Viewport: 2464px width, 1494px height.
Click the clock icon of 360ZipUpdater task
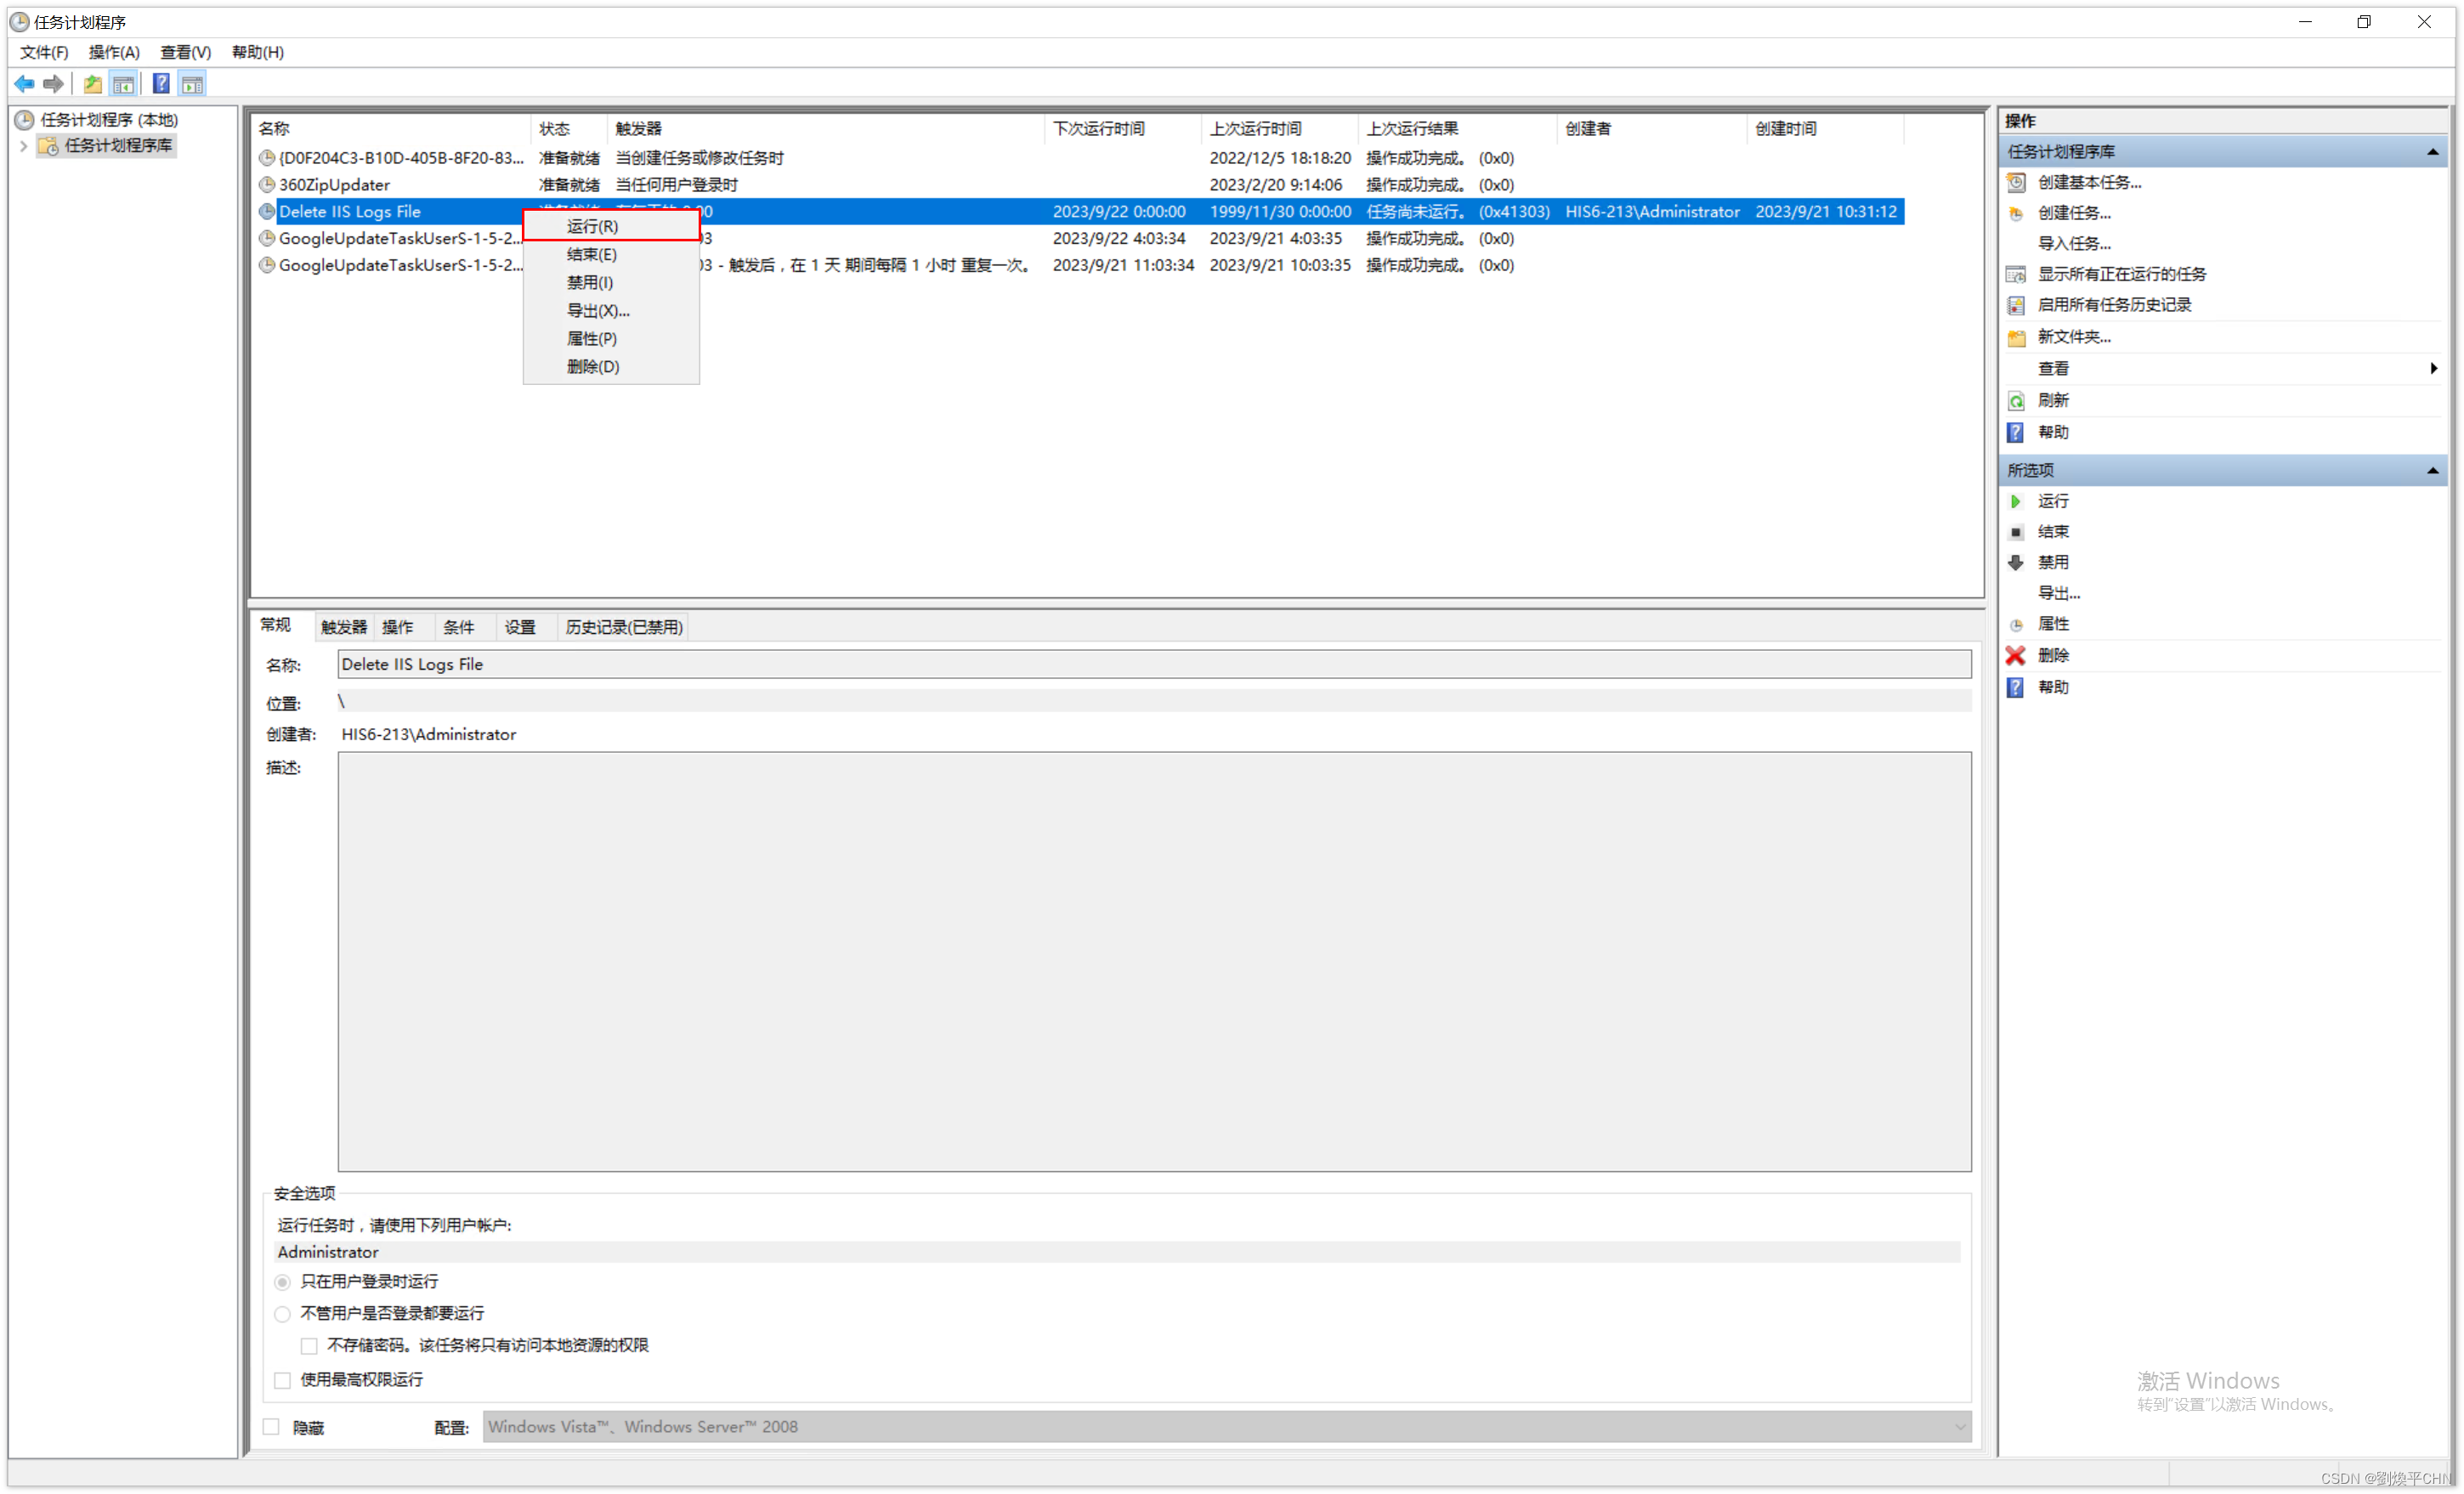click(267, 185)
